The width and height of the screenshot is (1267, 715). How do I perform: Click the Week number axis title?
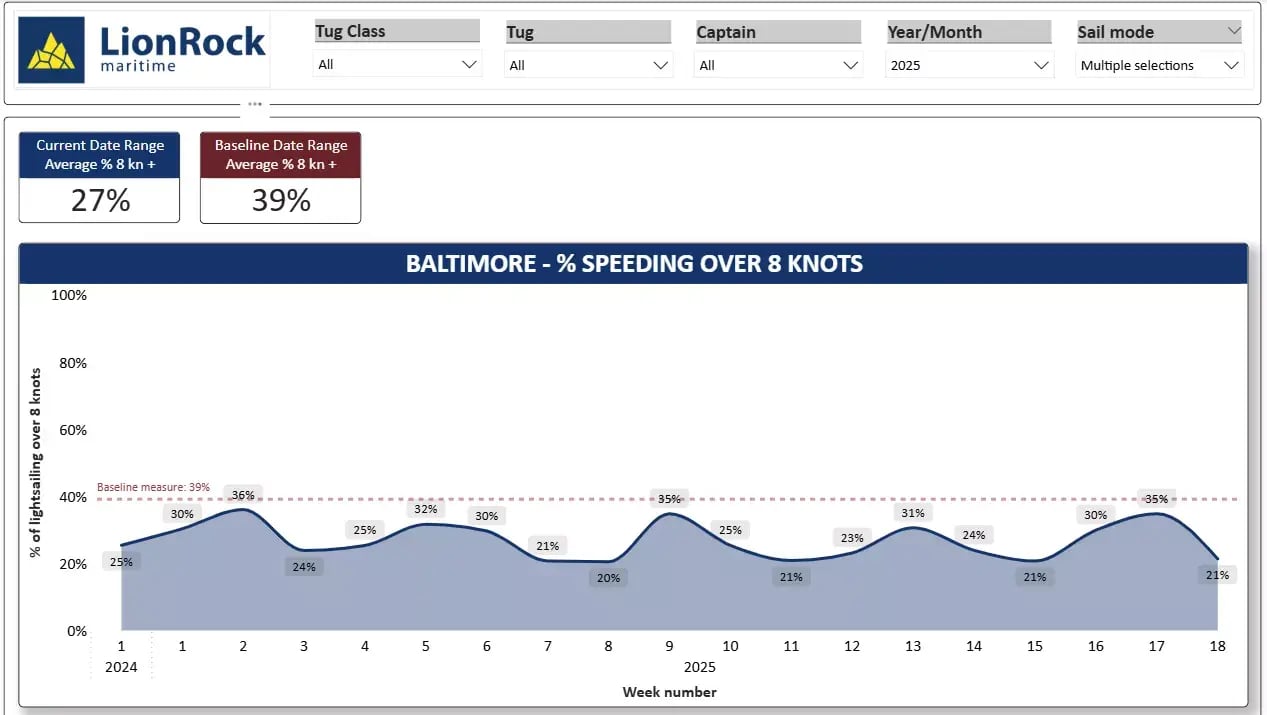(669, 692)
